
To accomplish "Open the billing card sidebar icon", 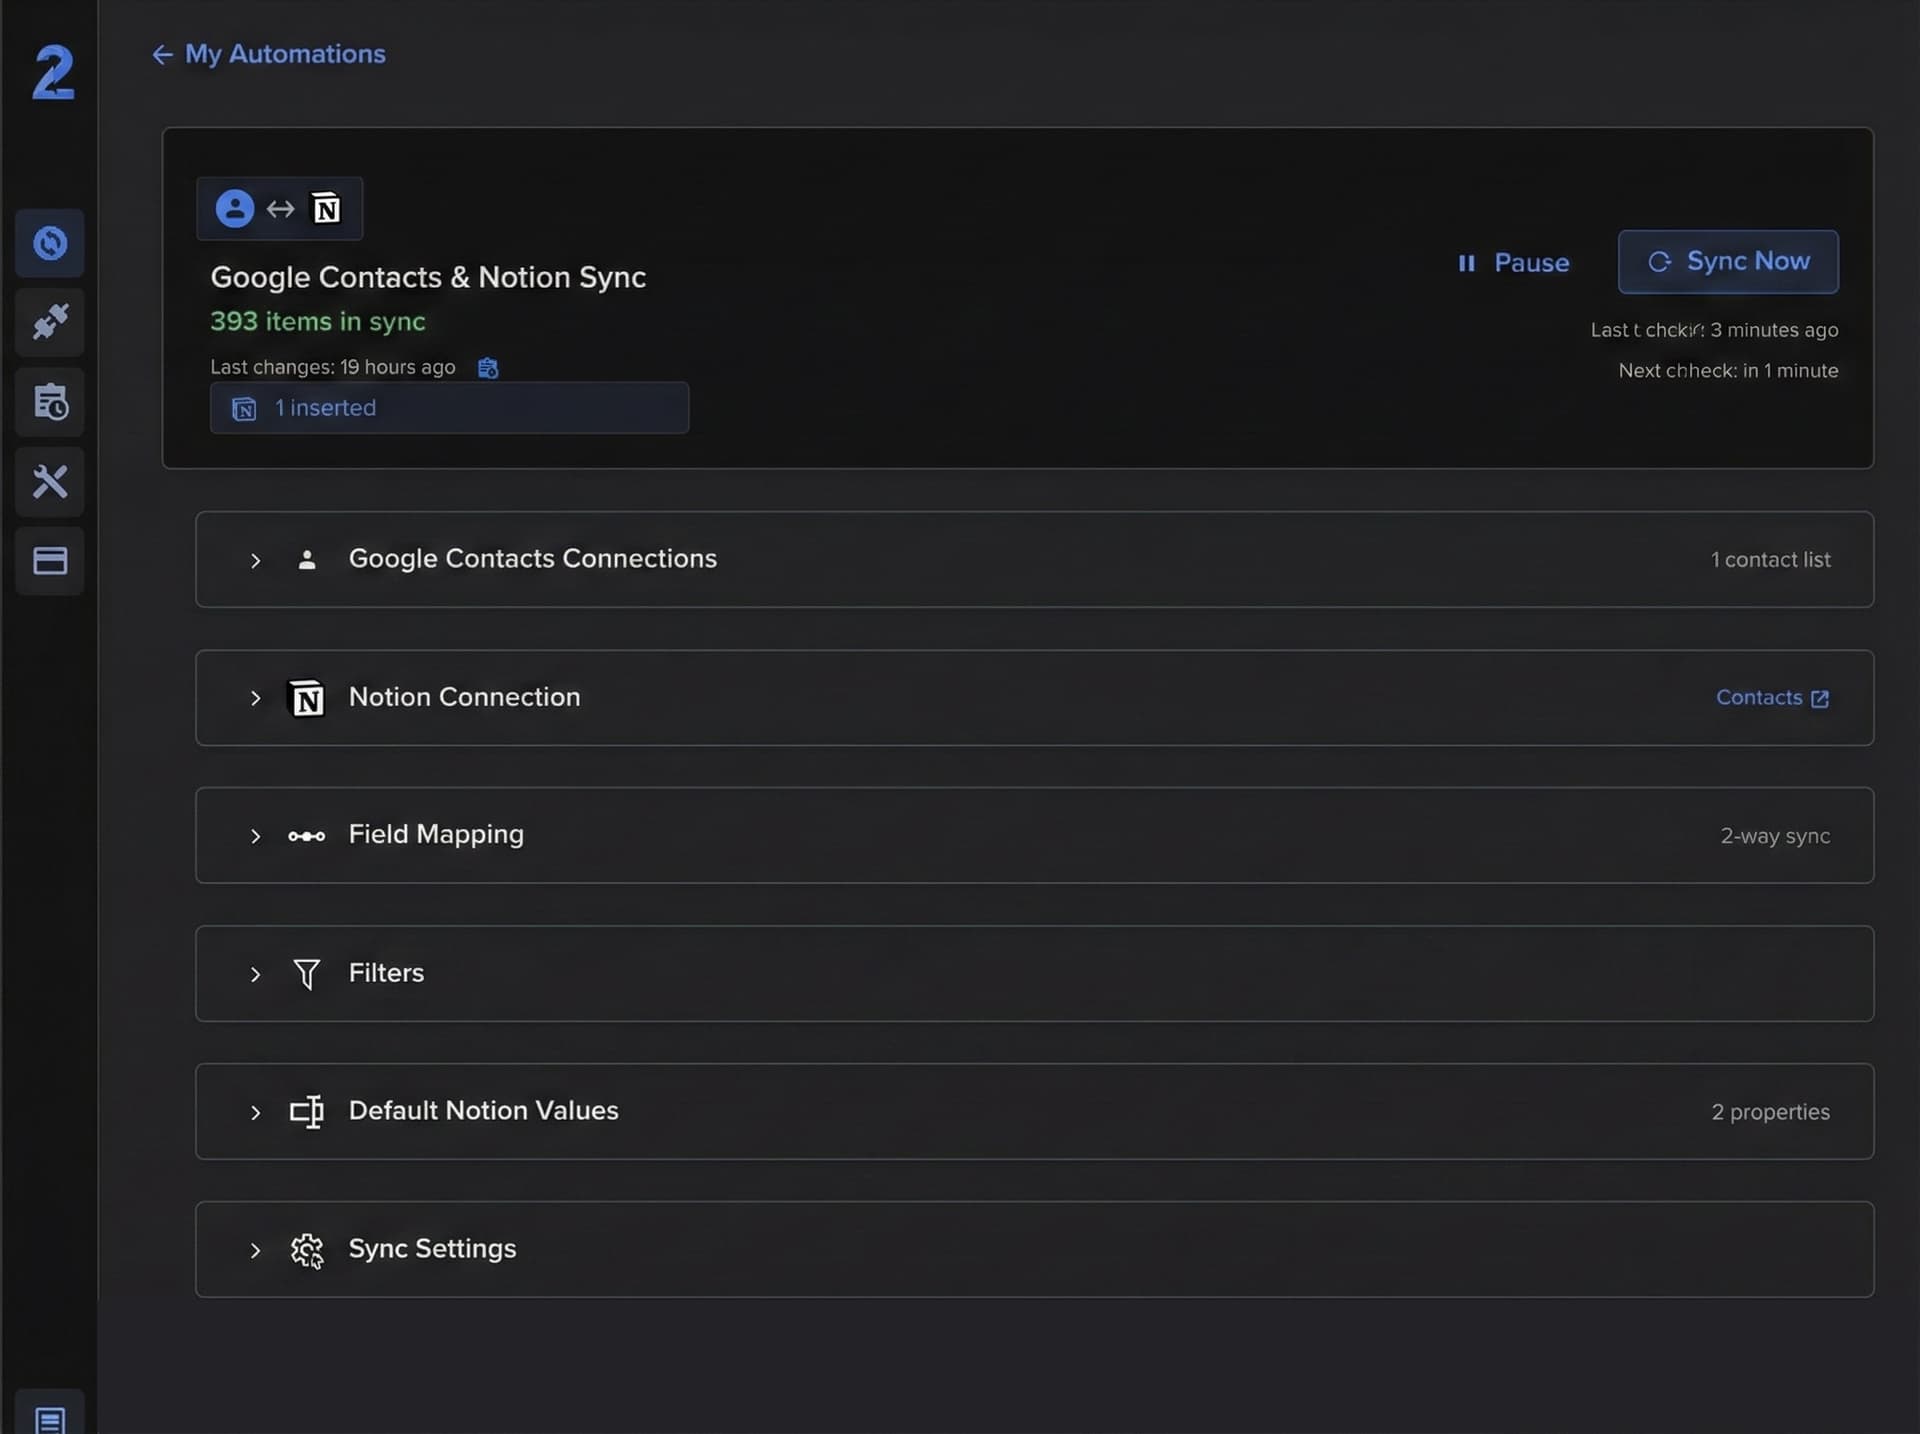I will pyautogui.click(x=50, y=561).
